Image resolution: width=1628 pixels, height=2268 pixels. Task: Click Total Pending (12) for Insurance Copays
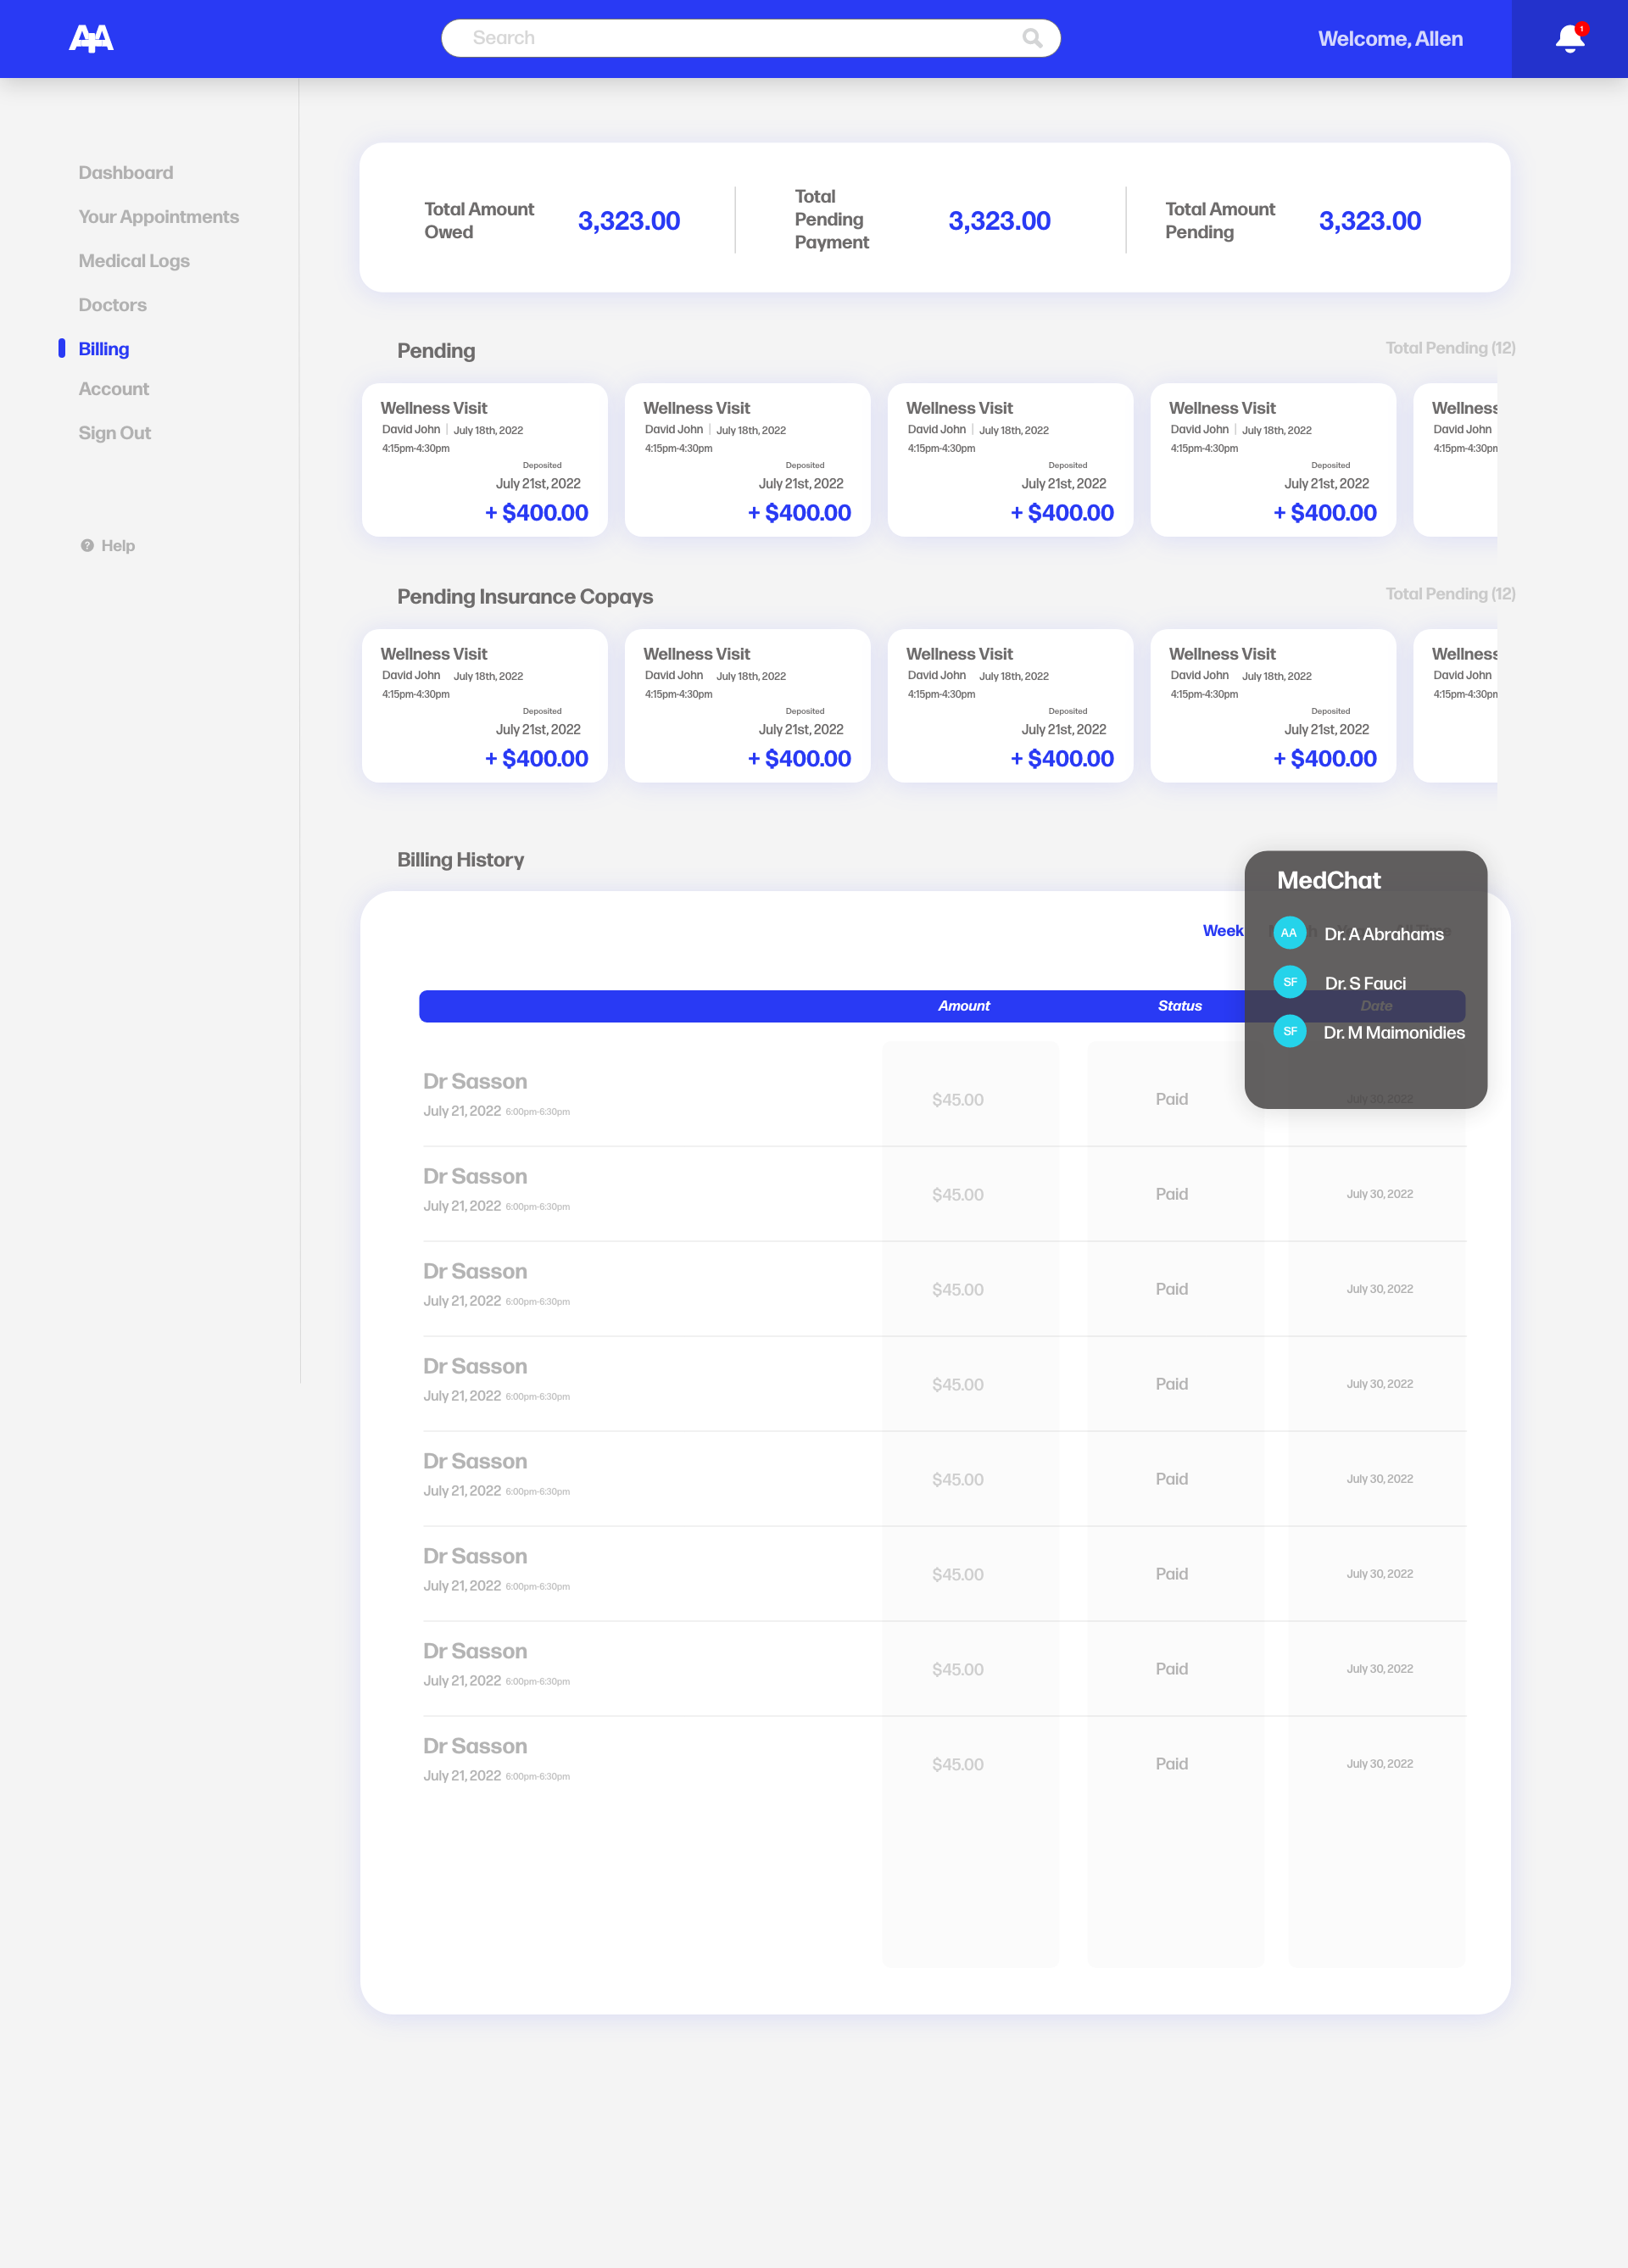pyautogui.click(x=1449, y=594)
